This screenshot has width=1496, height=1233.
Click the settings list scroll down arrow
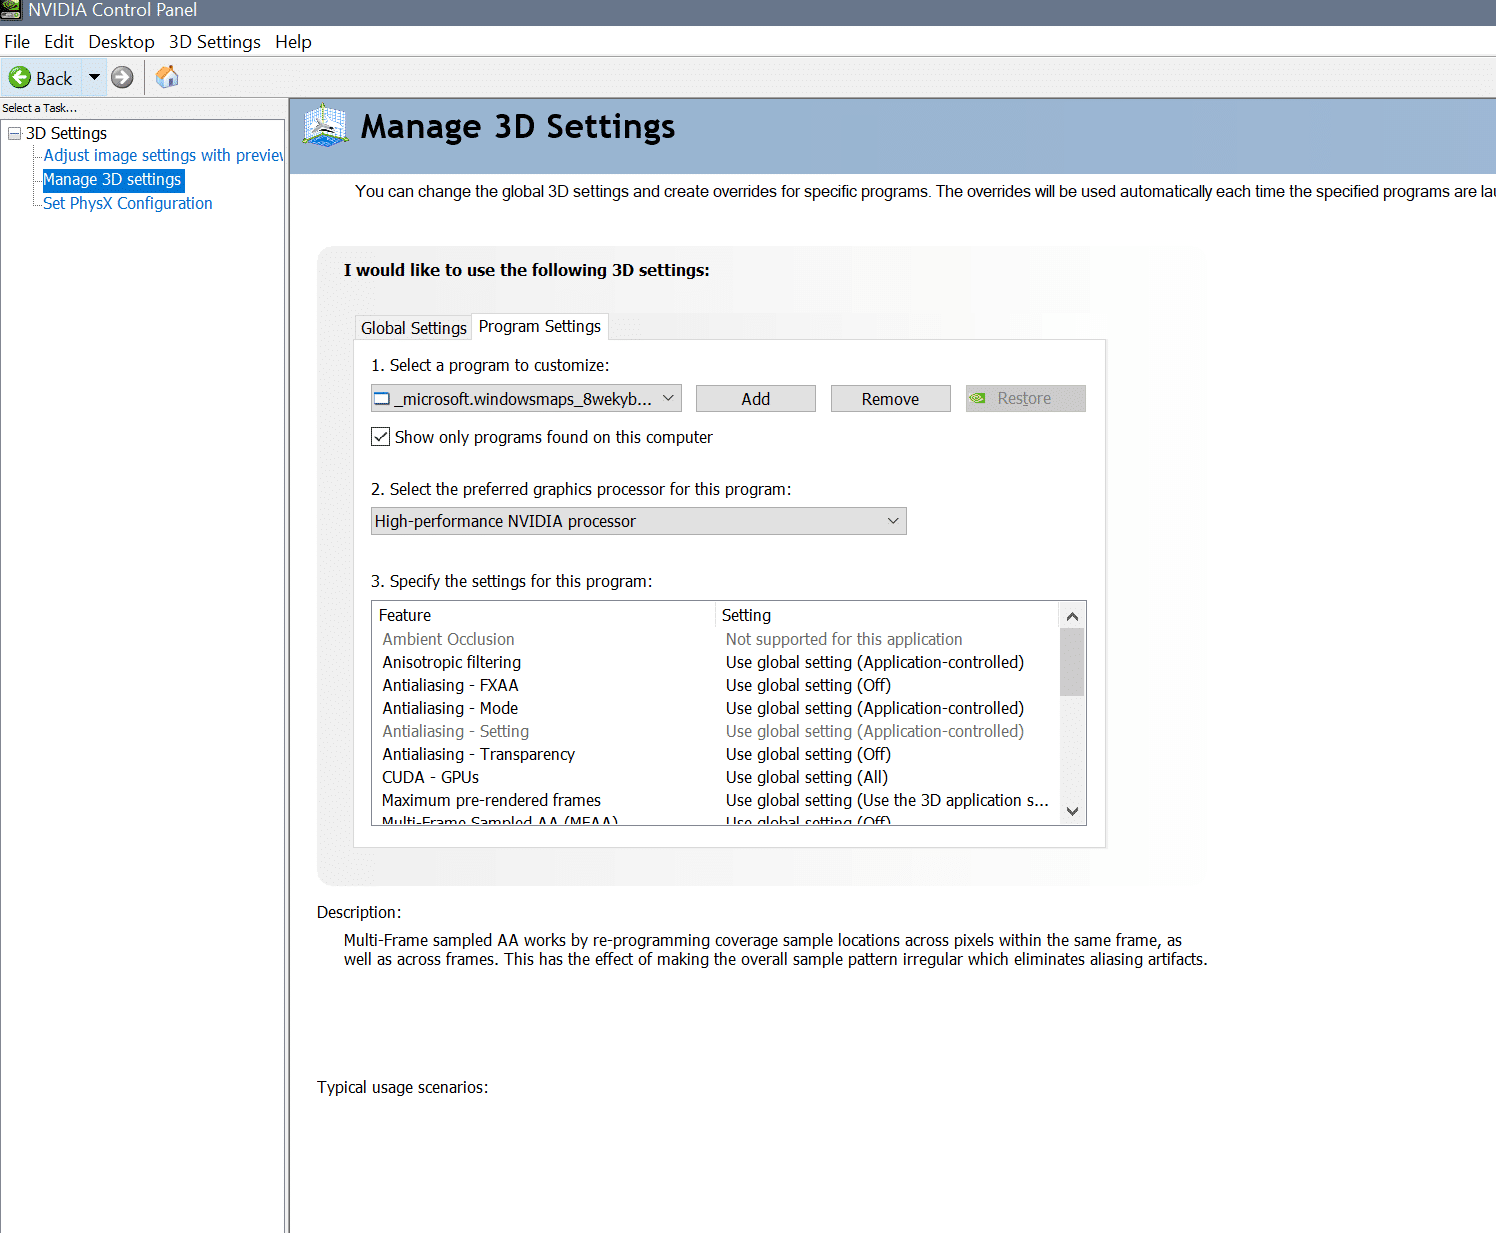click(x=1072, y=811)
